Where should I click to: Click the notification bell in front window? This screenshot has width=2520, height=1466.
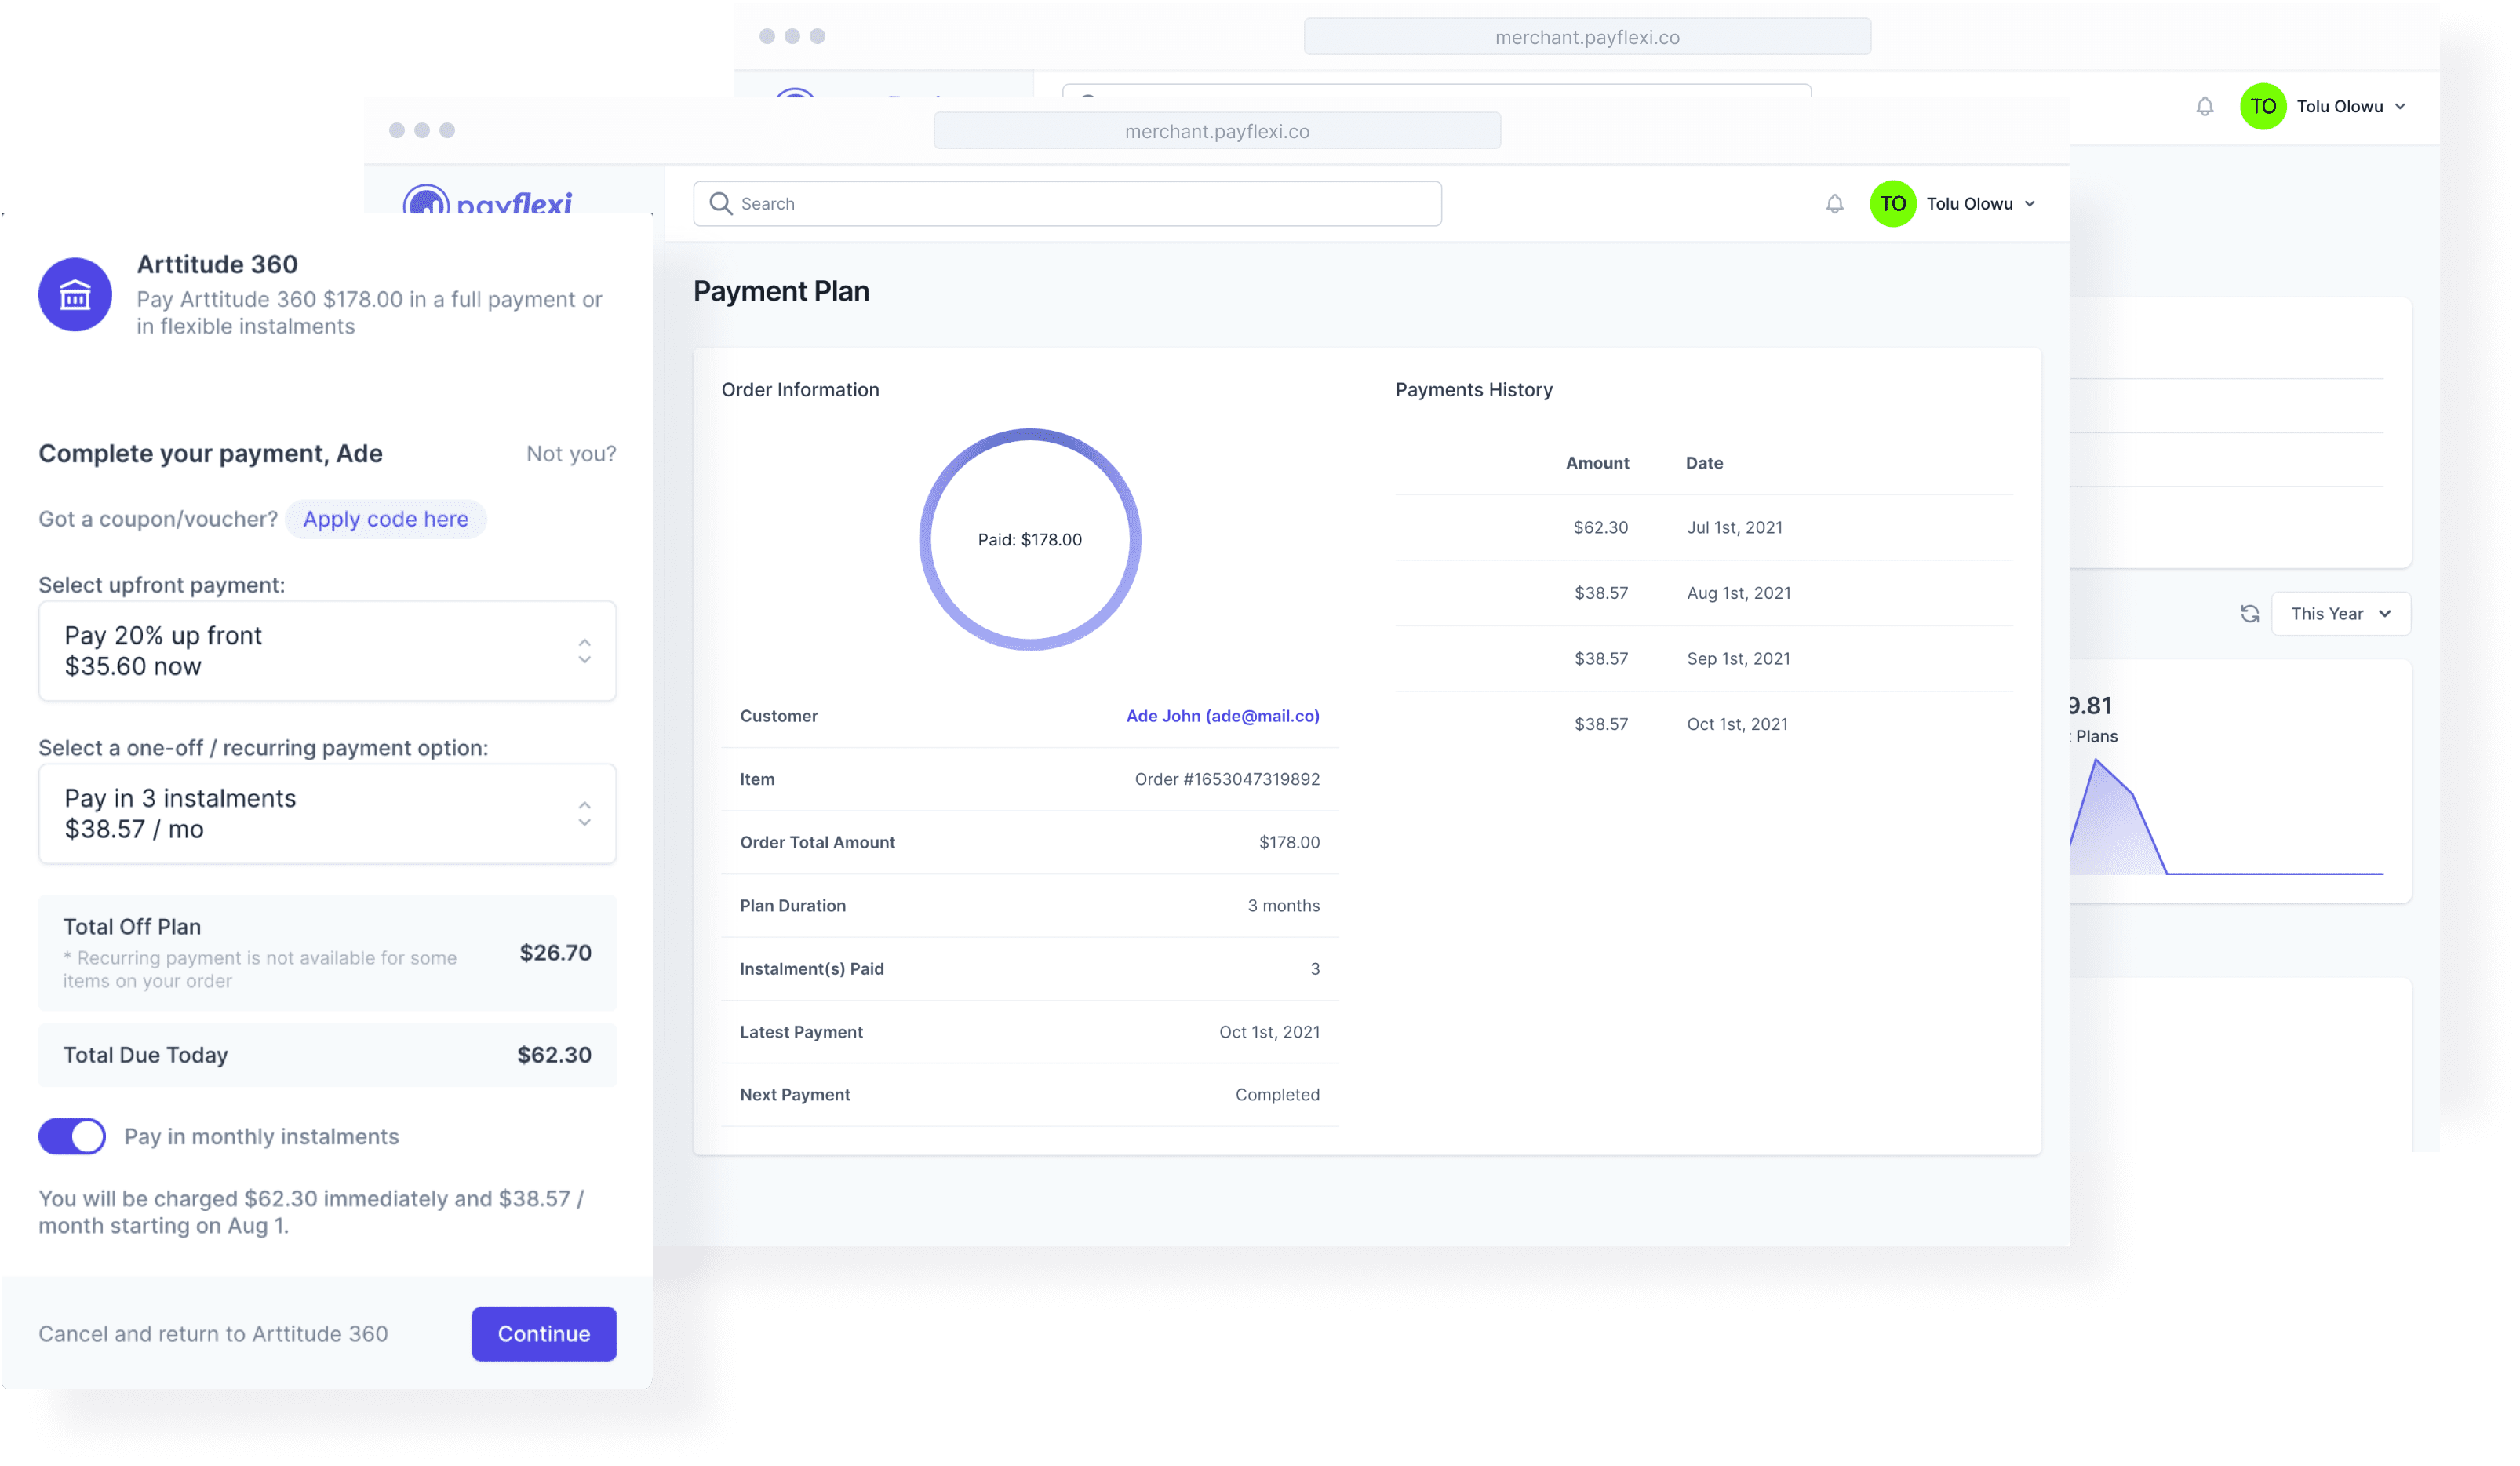[x=1834, y=204]
